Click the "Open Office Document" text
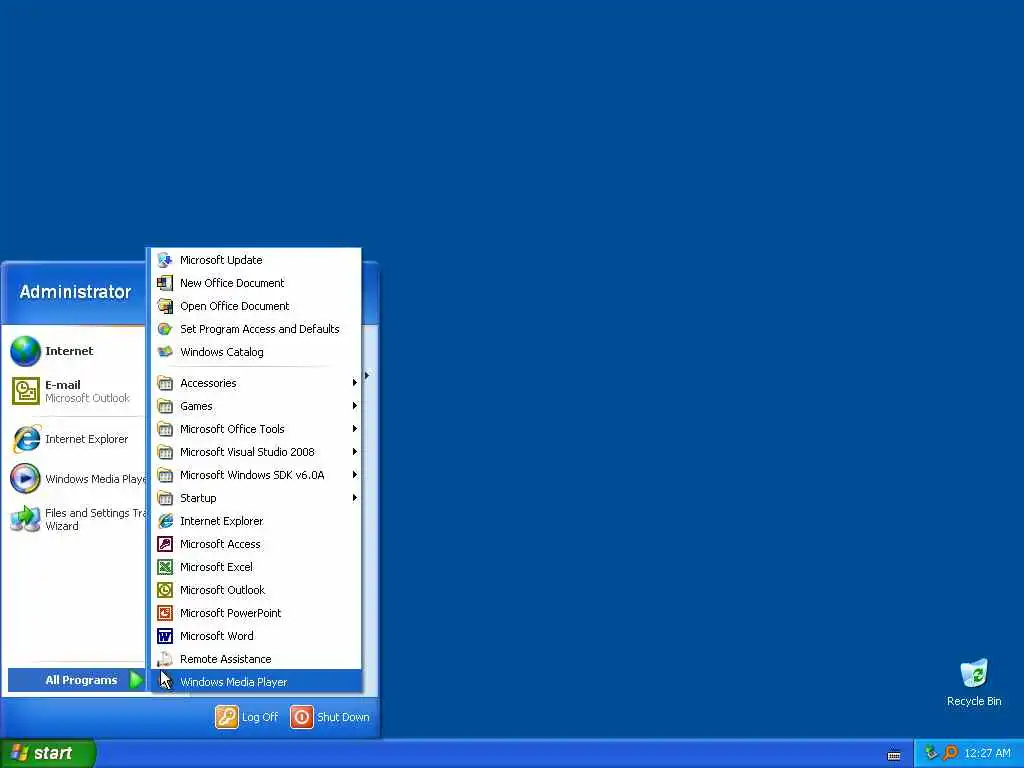Viewport: 1024px width, 768px height. tap(234, 306)
